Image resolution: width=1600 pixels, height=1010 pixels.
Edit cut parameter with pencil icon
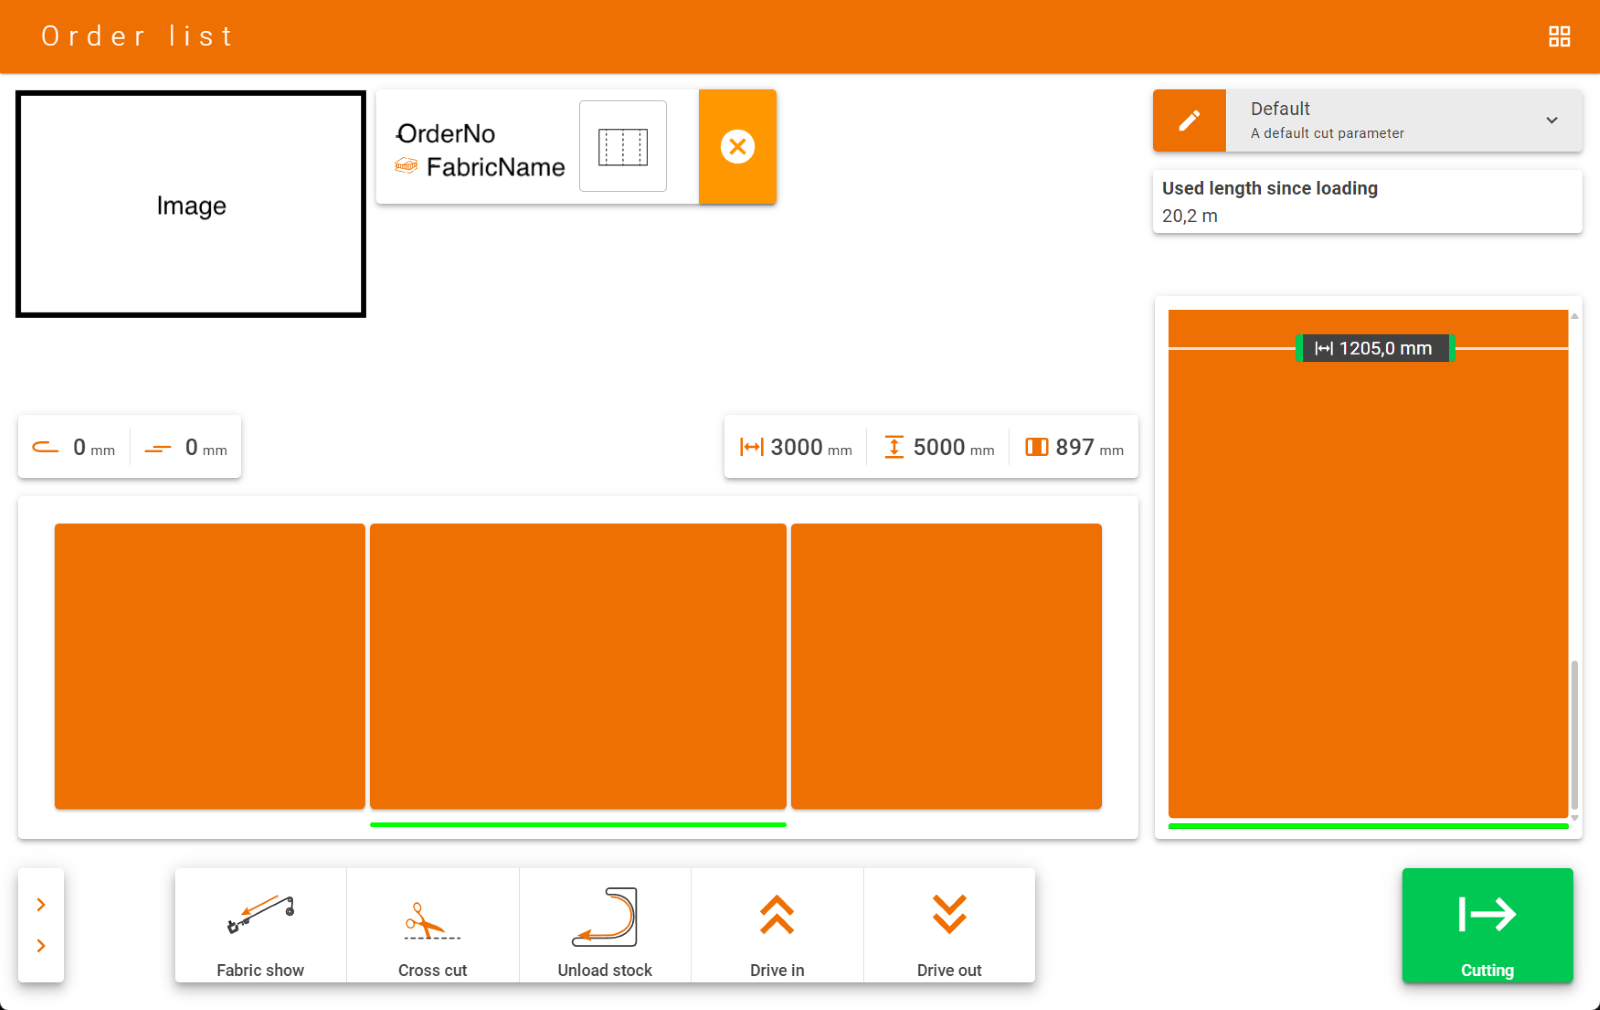[1189, 121]
